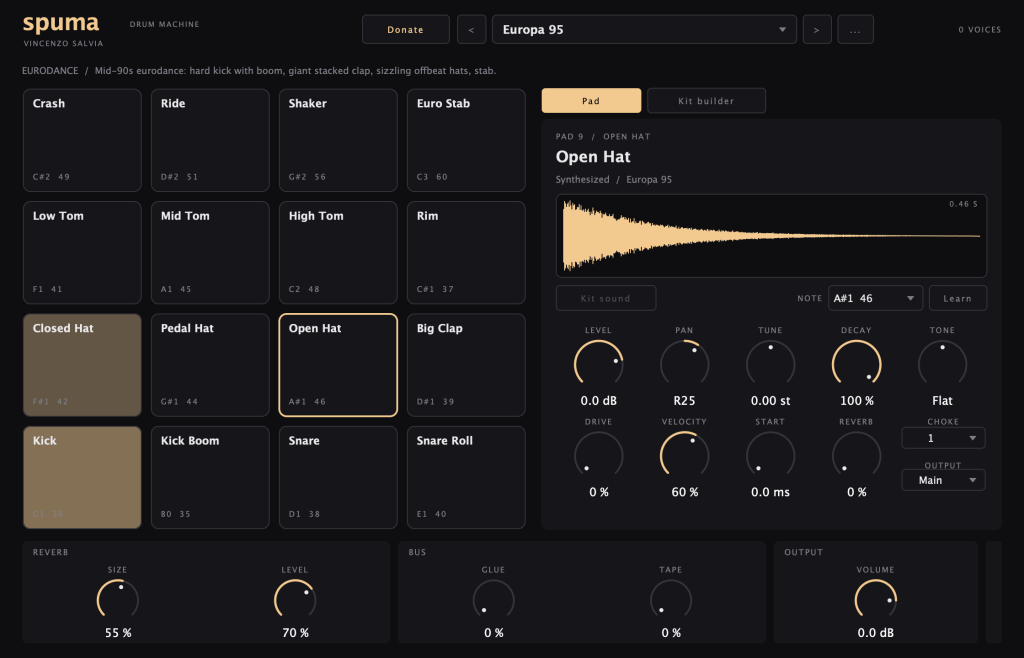
Task: Hit the Shaker pad
Action: pos(338,140)
